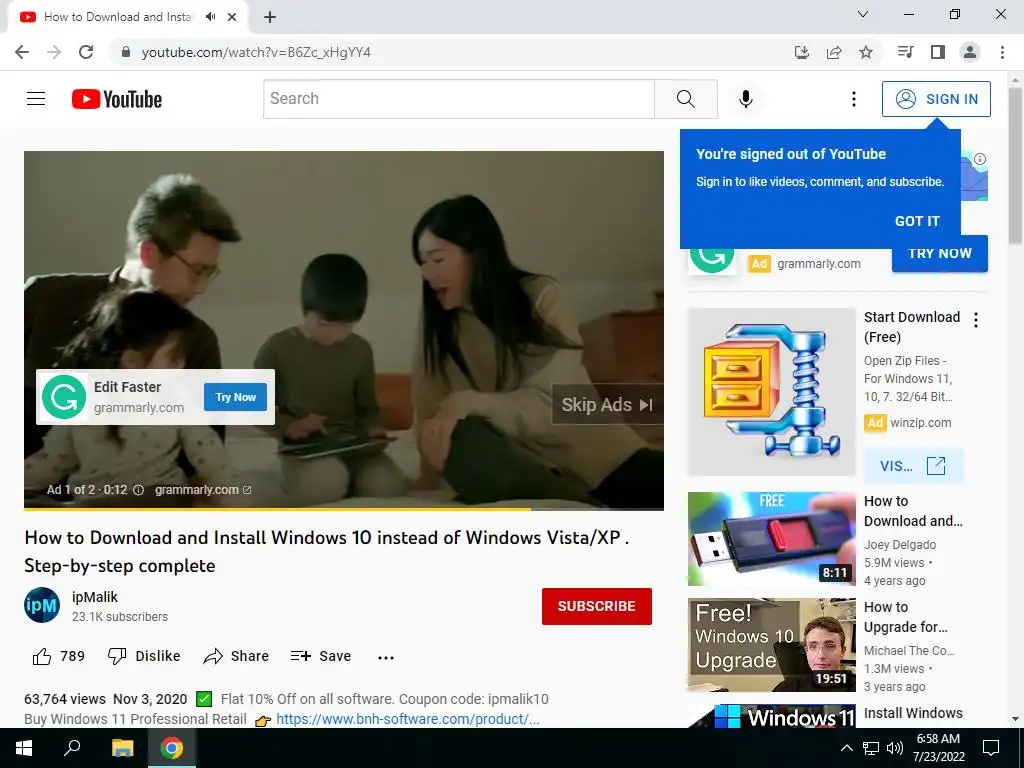Like the video with thumbs up
Viewport: 1024px width, 768px height.
[x=42, y=656]
